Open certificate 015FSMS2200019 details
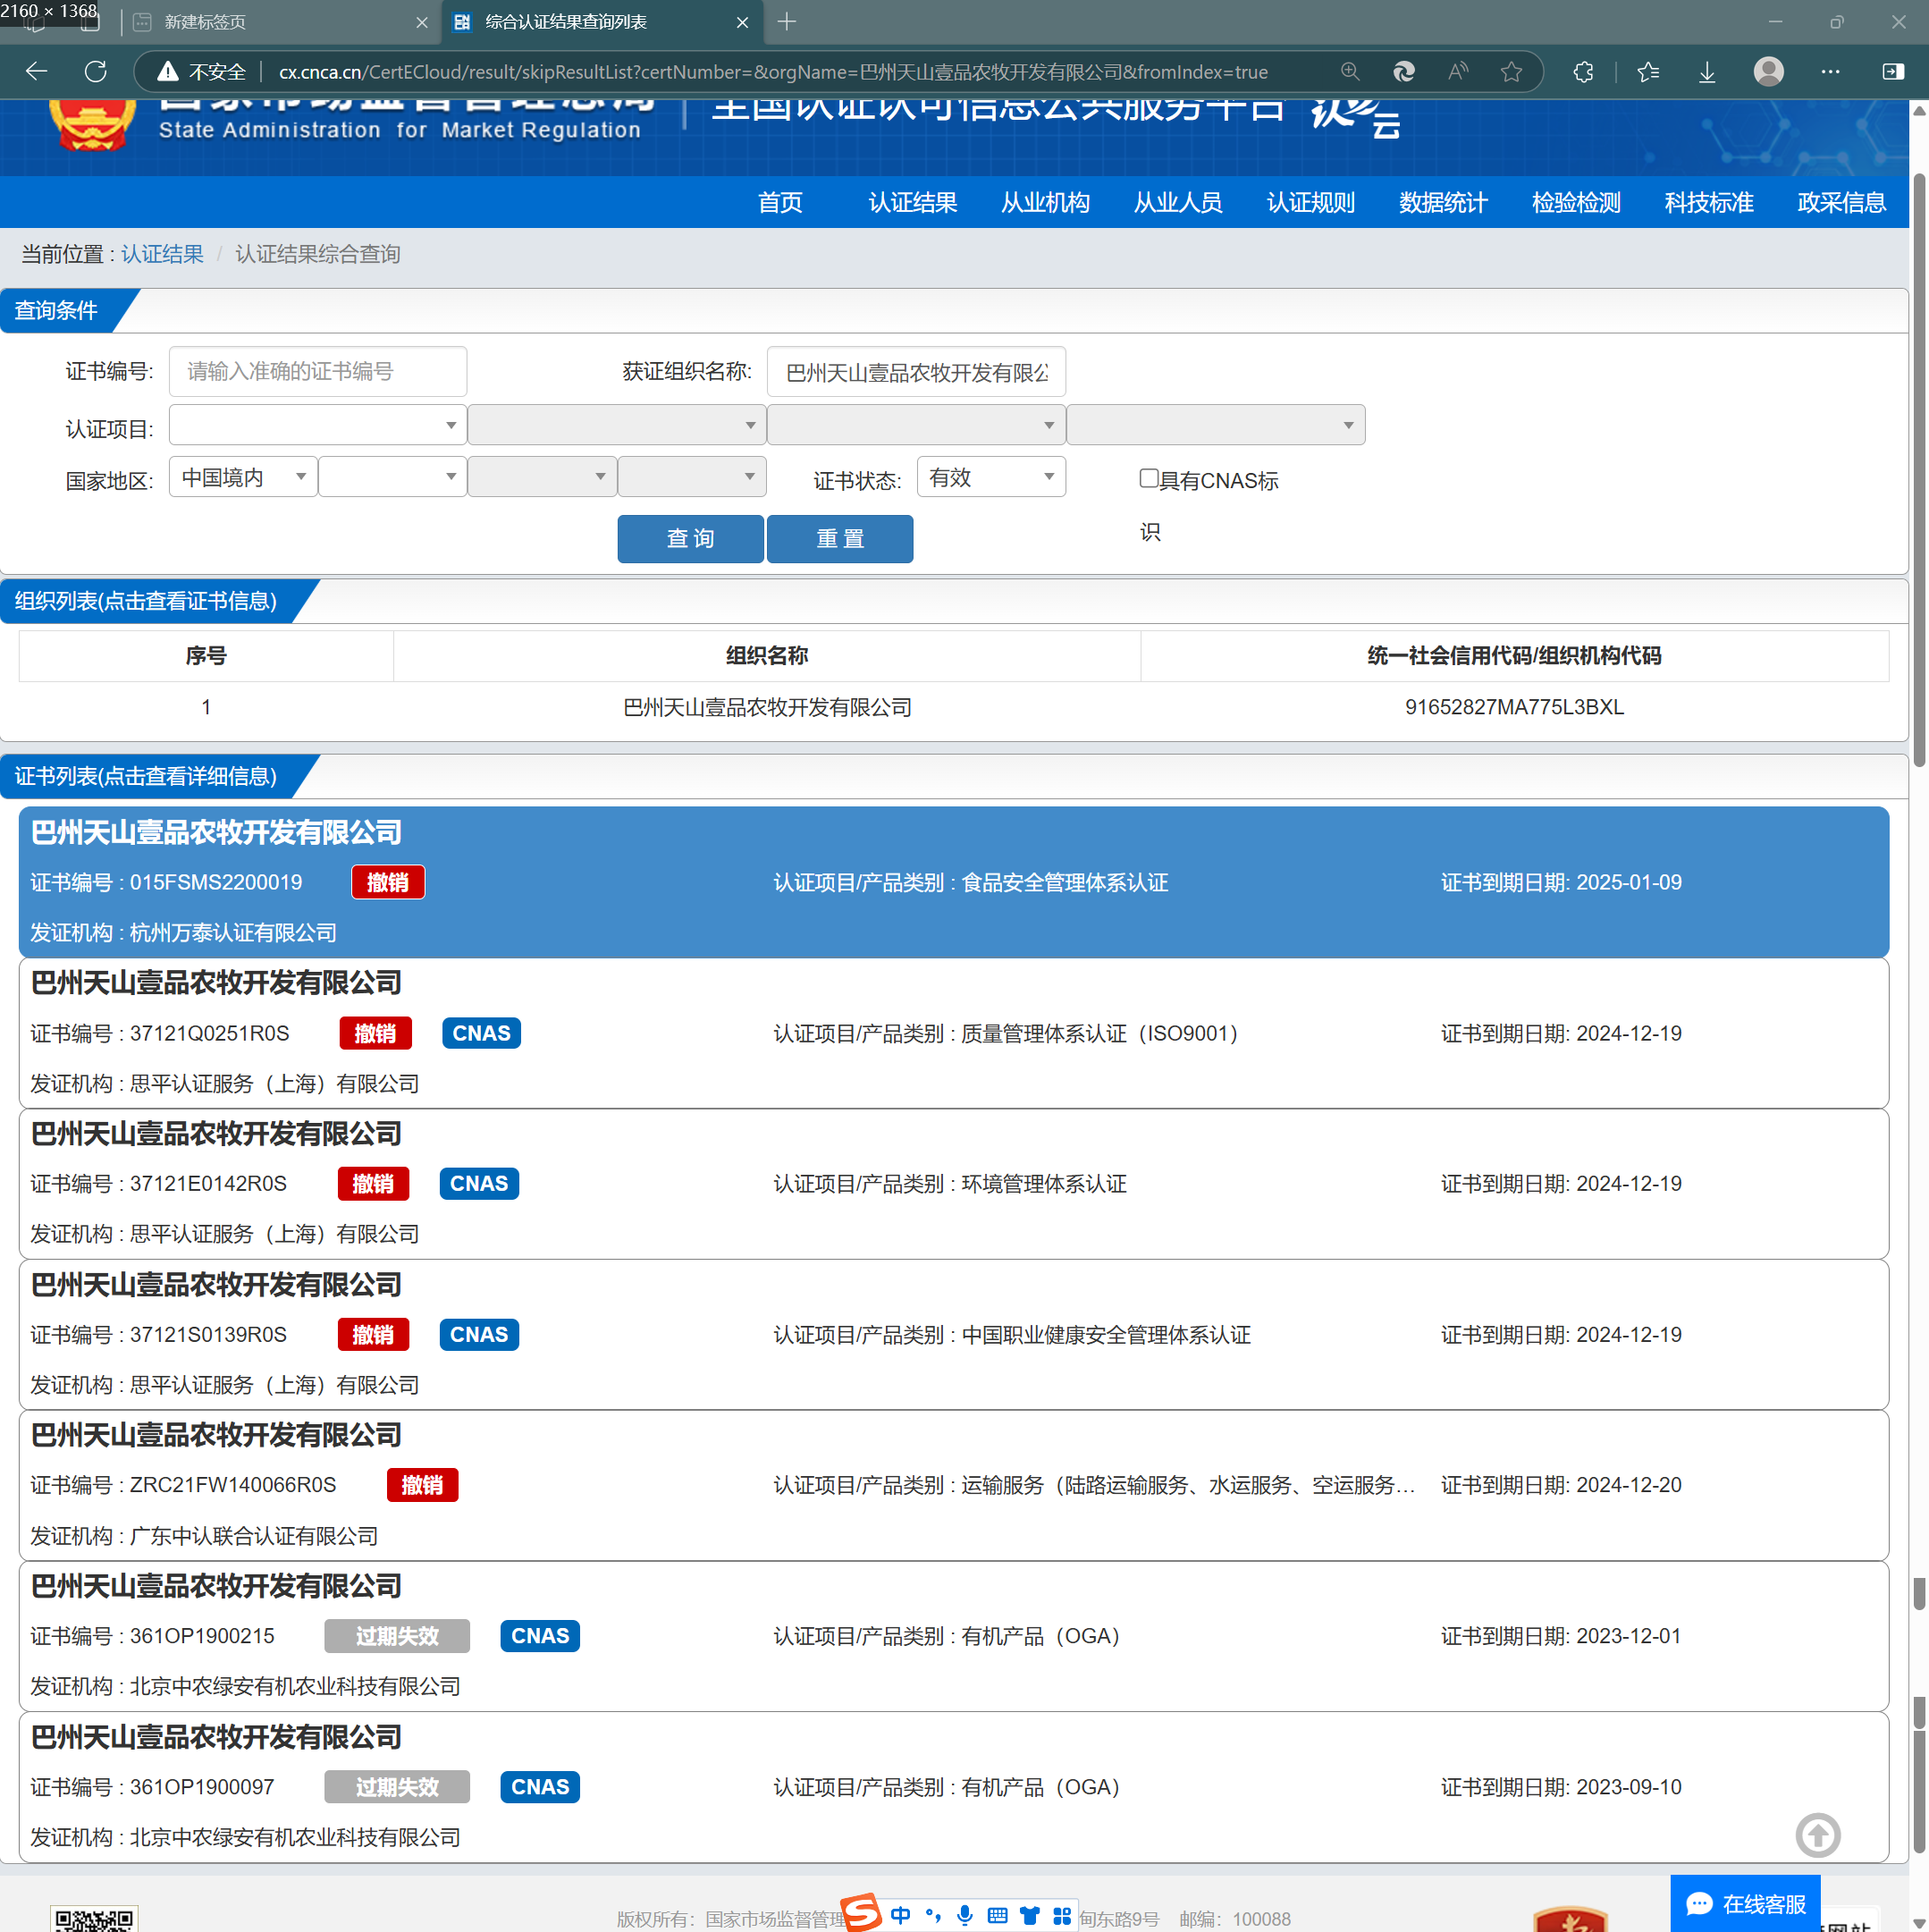Image resolution: width=1929 pixels, height=1932 pixels. (x=954, y=882)
